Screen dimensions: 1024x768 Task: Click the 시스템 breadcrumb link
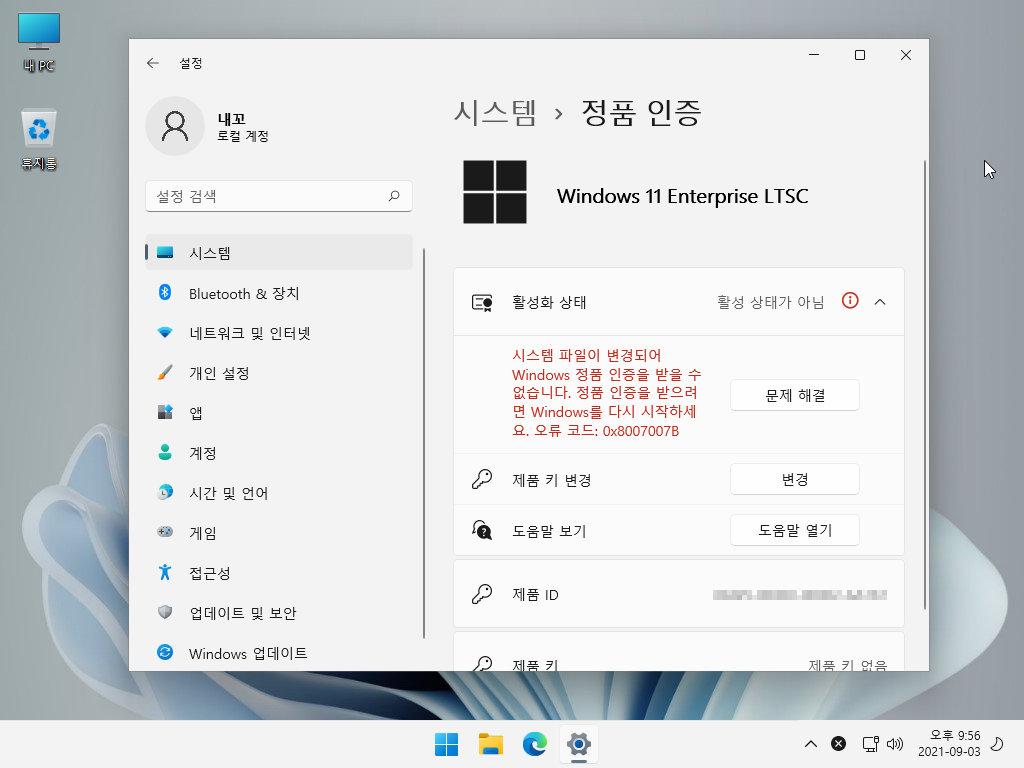[495, 113]
